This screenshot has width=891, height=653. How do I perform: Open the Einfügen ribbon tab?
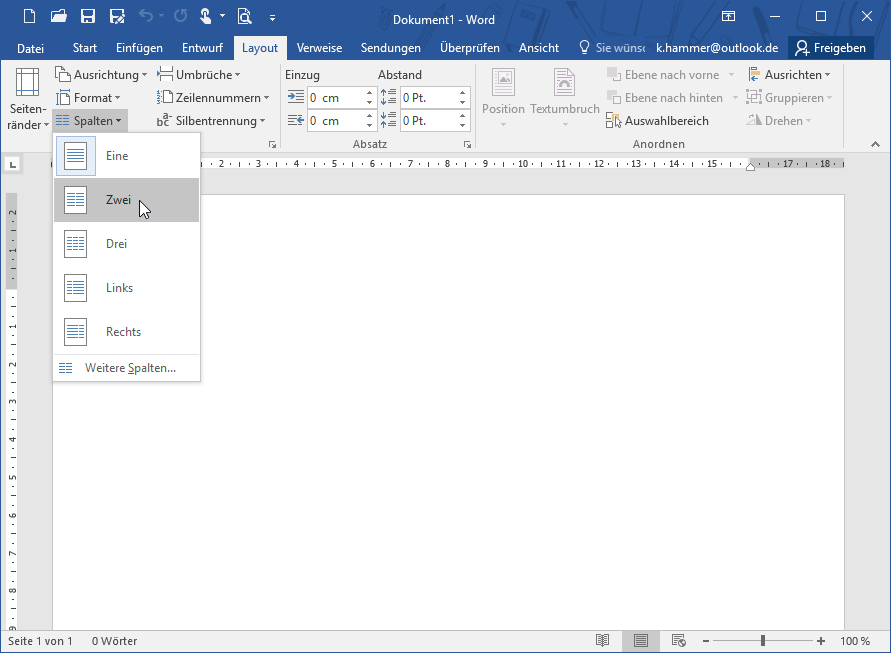tap(139, 48)
